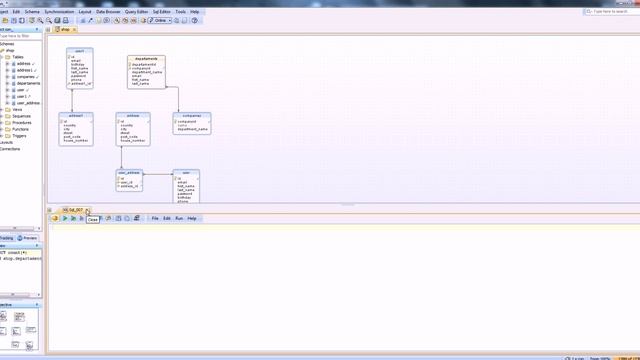Image resolution: width=640 pixels, height=360 pixels.
Task: Click the zoom in magnifier toolbar icon
Action: 40,20
